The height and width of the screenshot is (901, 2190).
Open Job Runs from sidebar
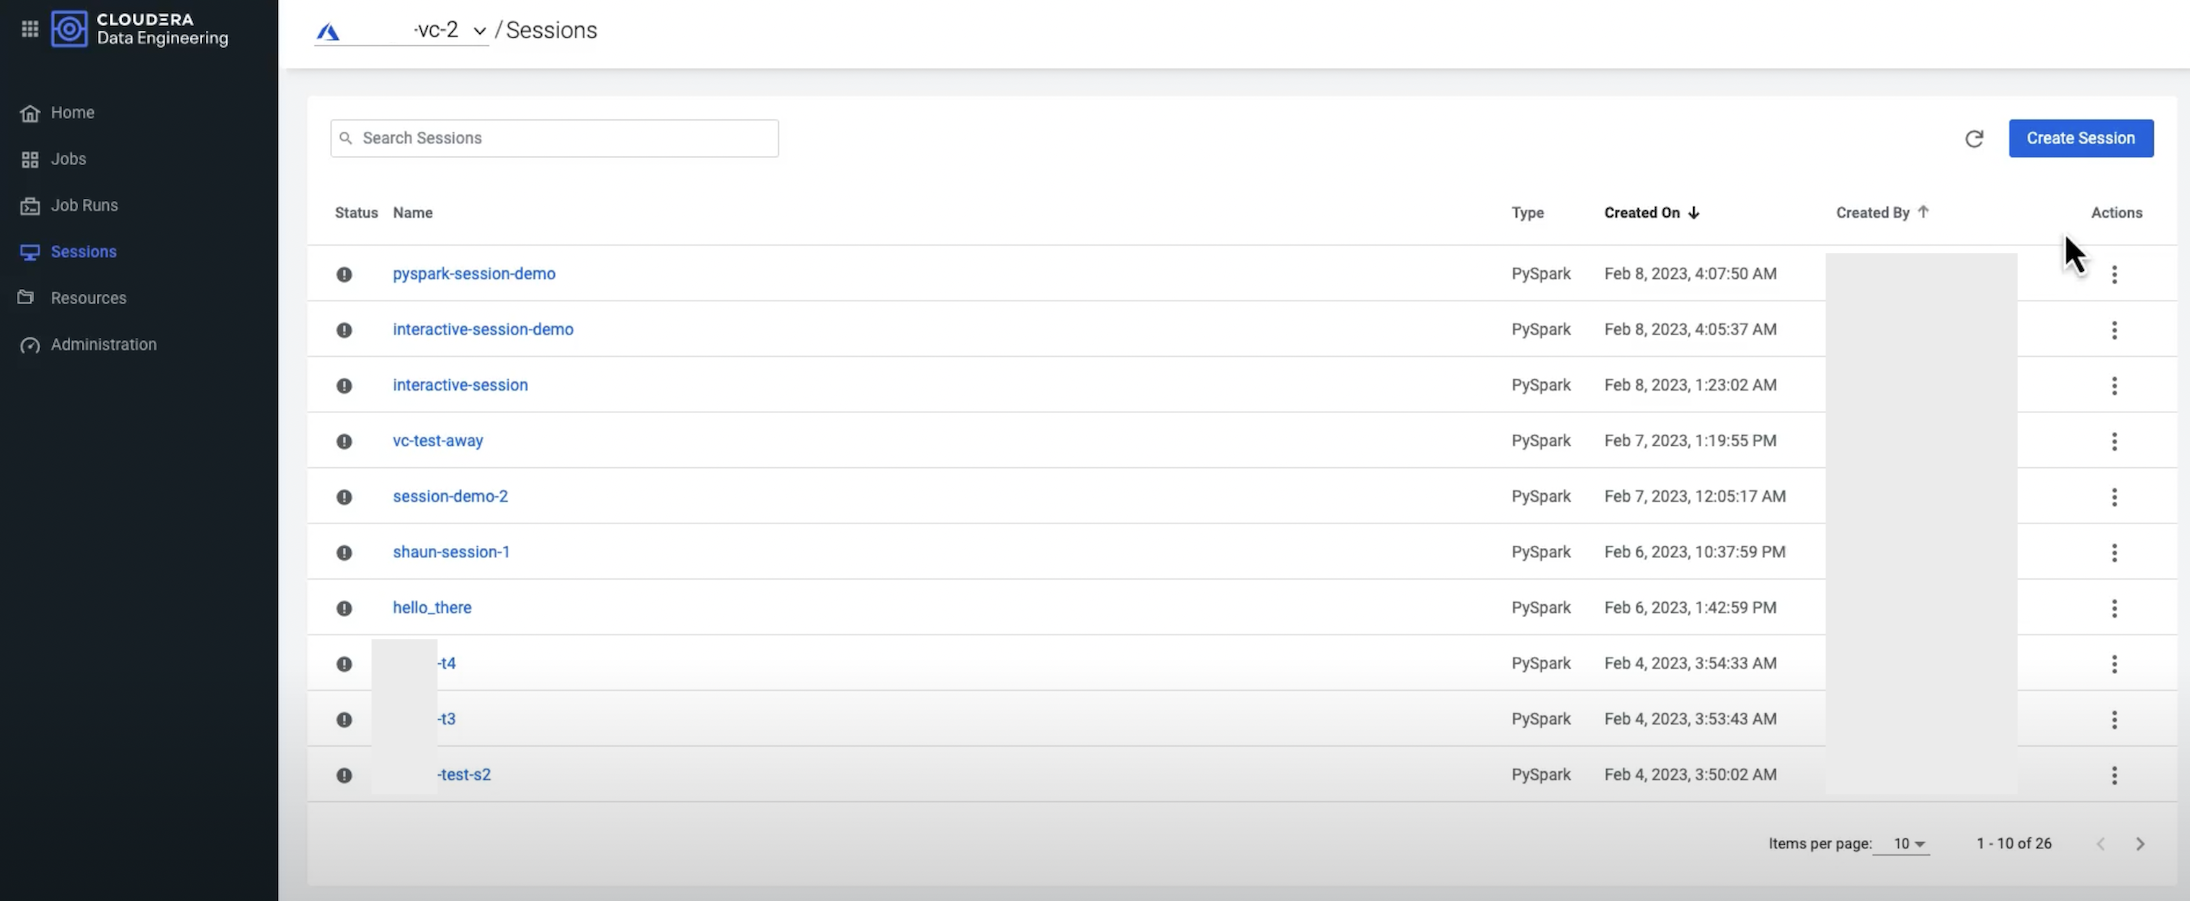(x=84, y=205)
